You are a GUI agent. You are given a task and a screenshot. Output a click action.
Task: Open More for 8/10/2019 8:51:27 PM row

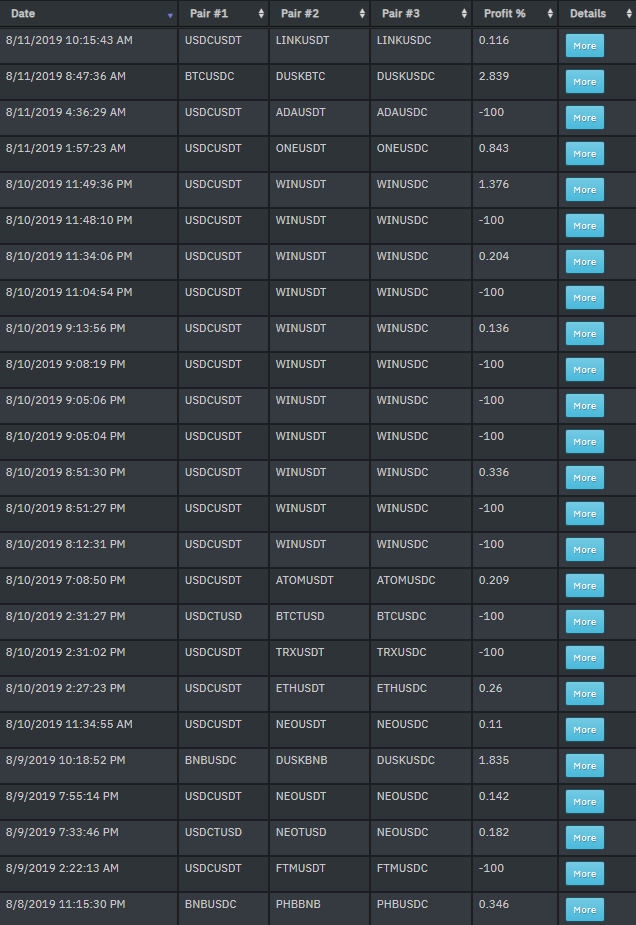pos(585,514)
